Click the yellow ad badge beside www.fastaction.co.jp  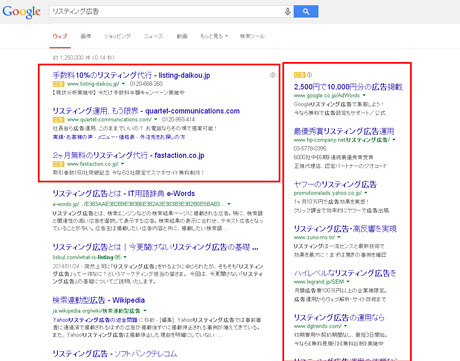click(58, 164)
